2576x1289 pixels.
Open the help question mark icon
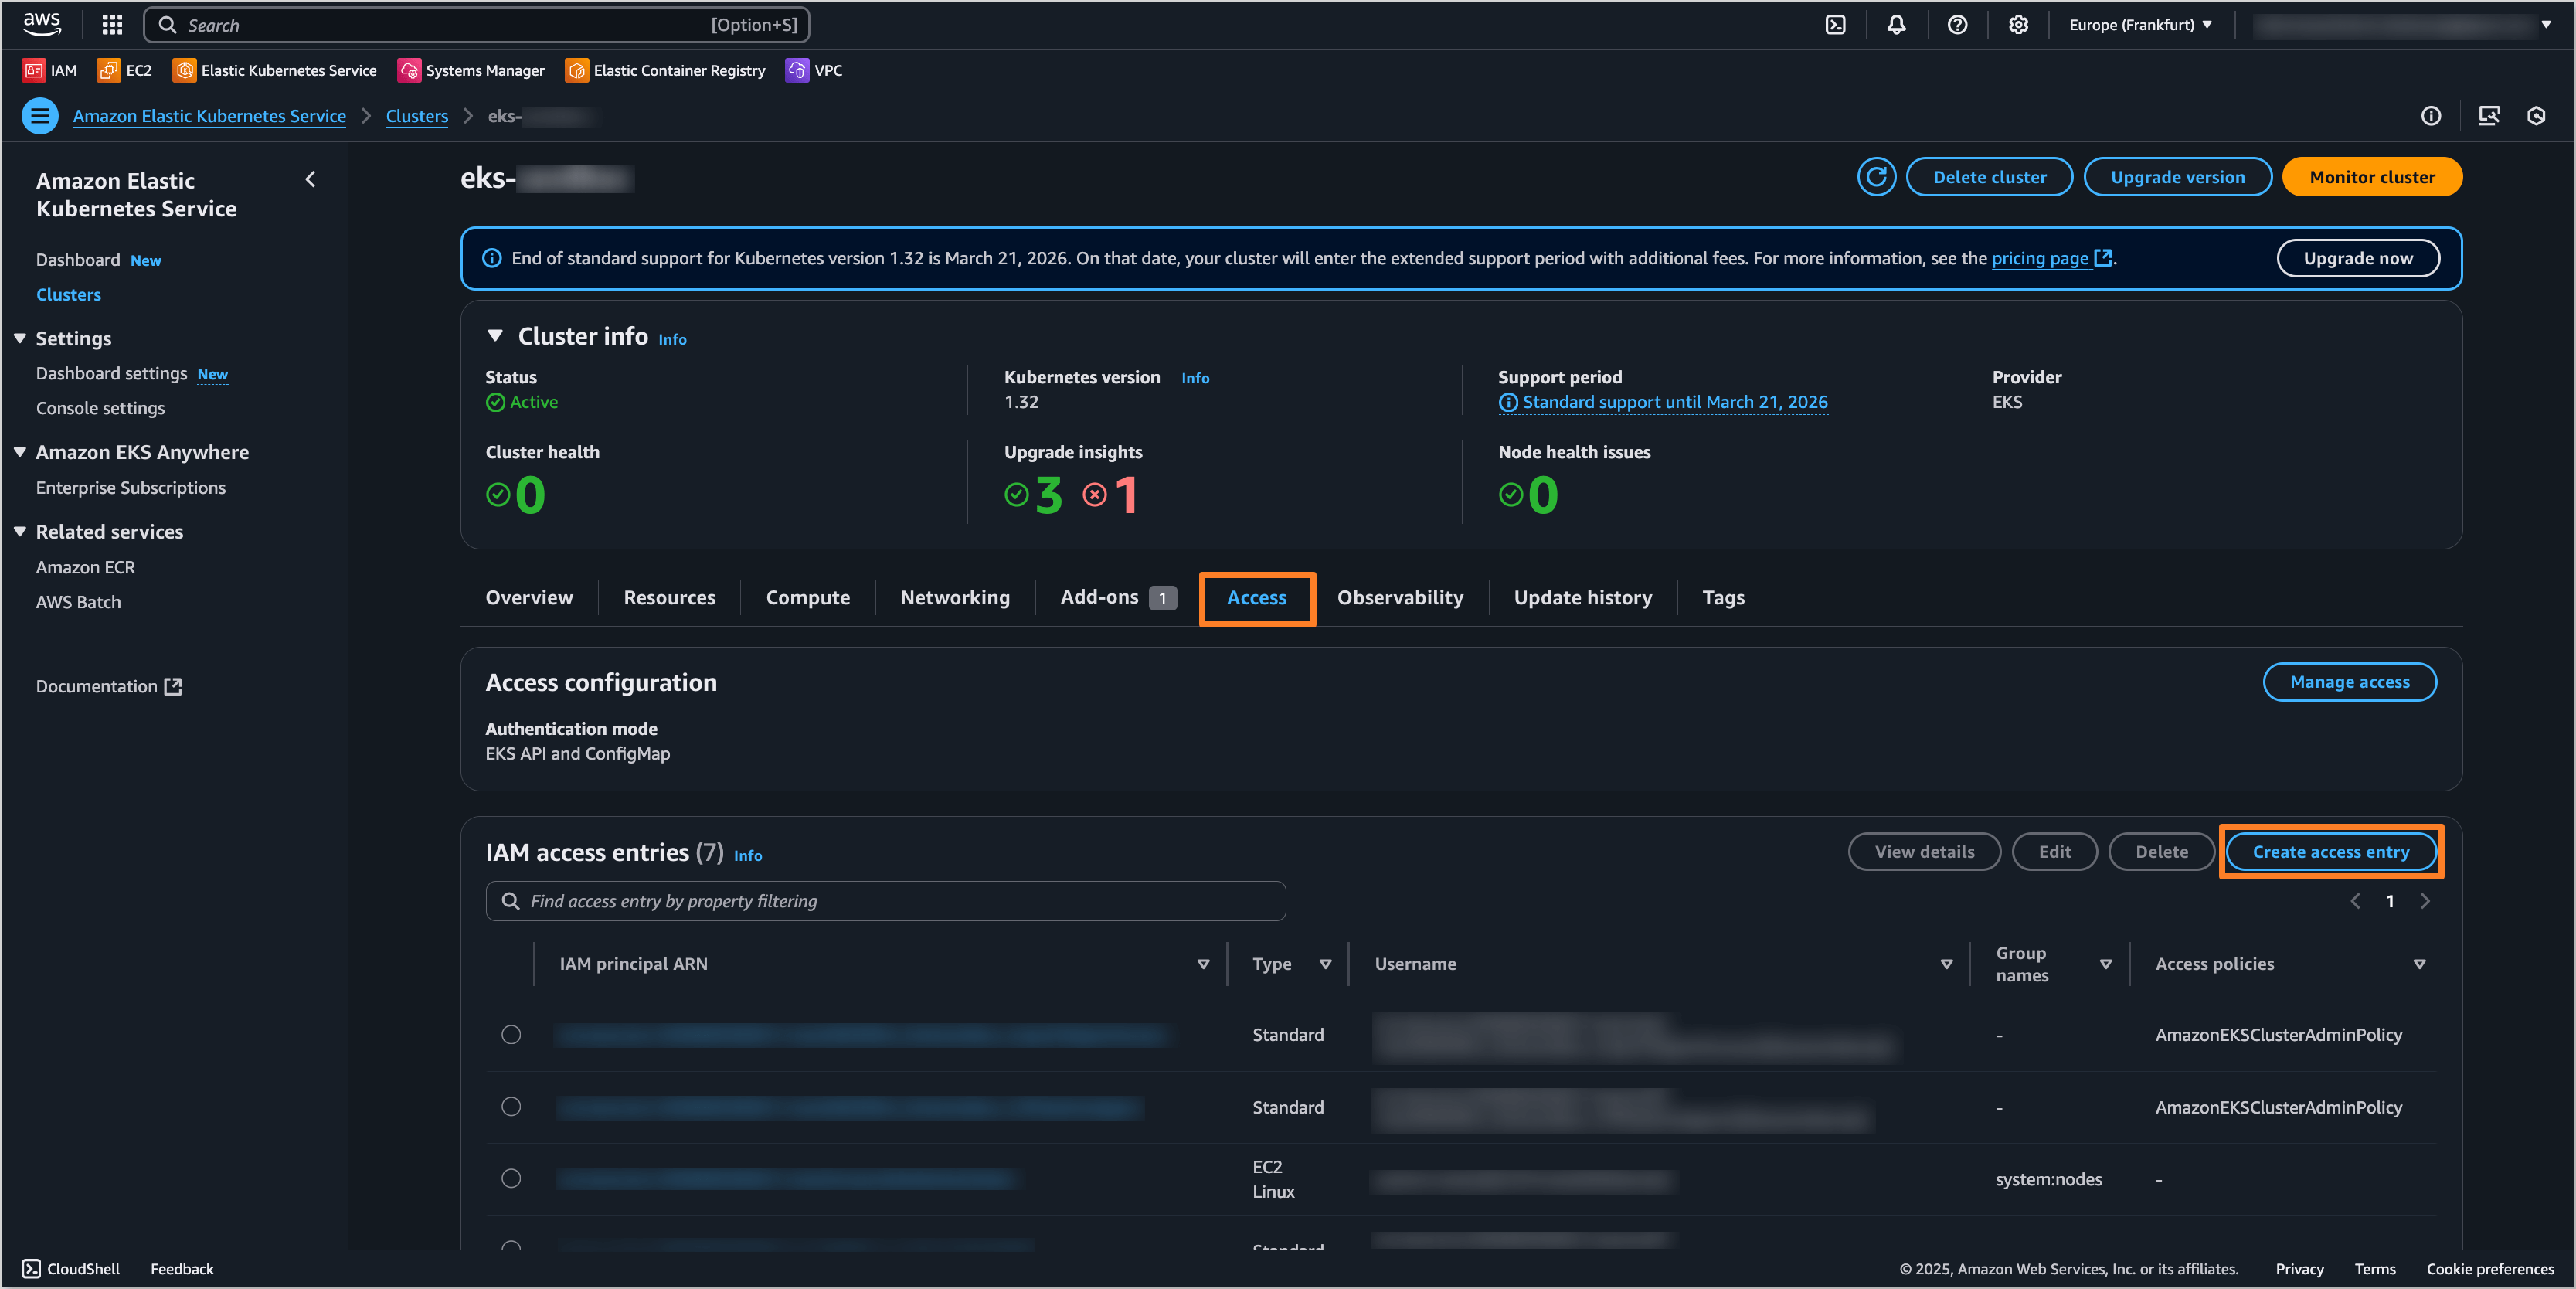pos(1957,25)
